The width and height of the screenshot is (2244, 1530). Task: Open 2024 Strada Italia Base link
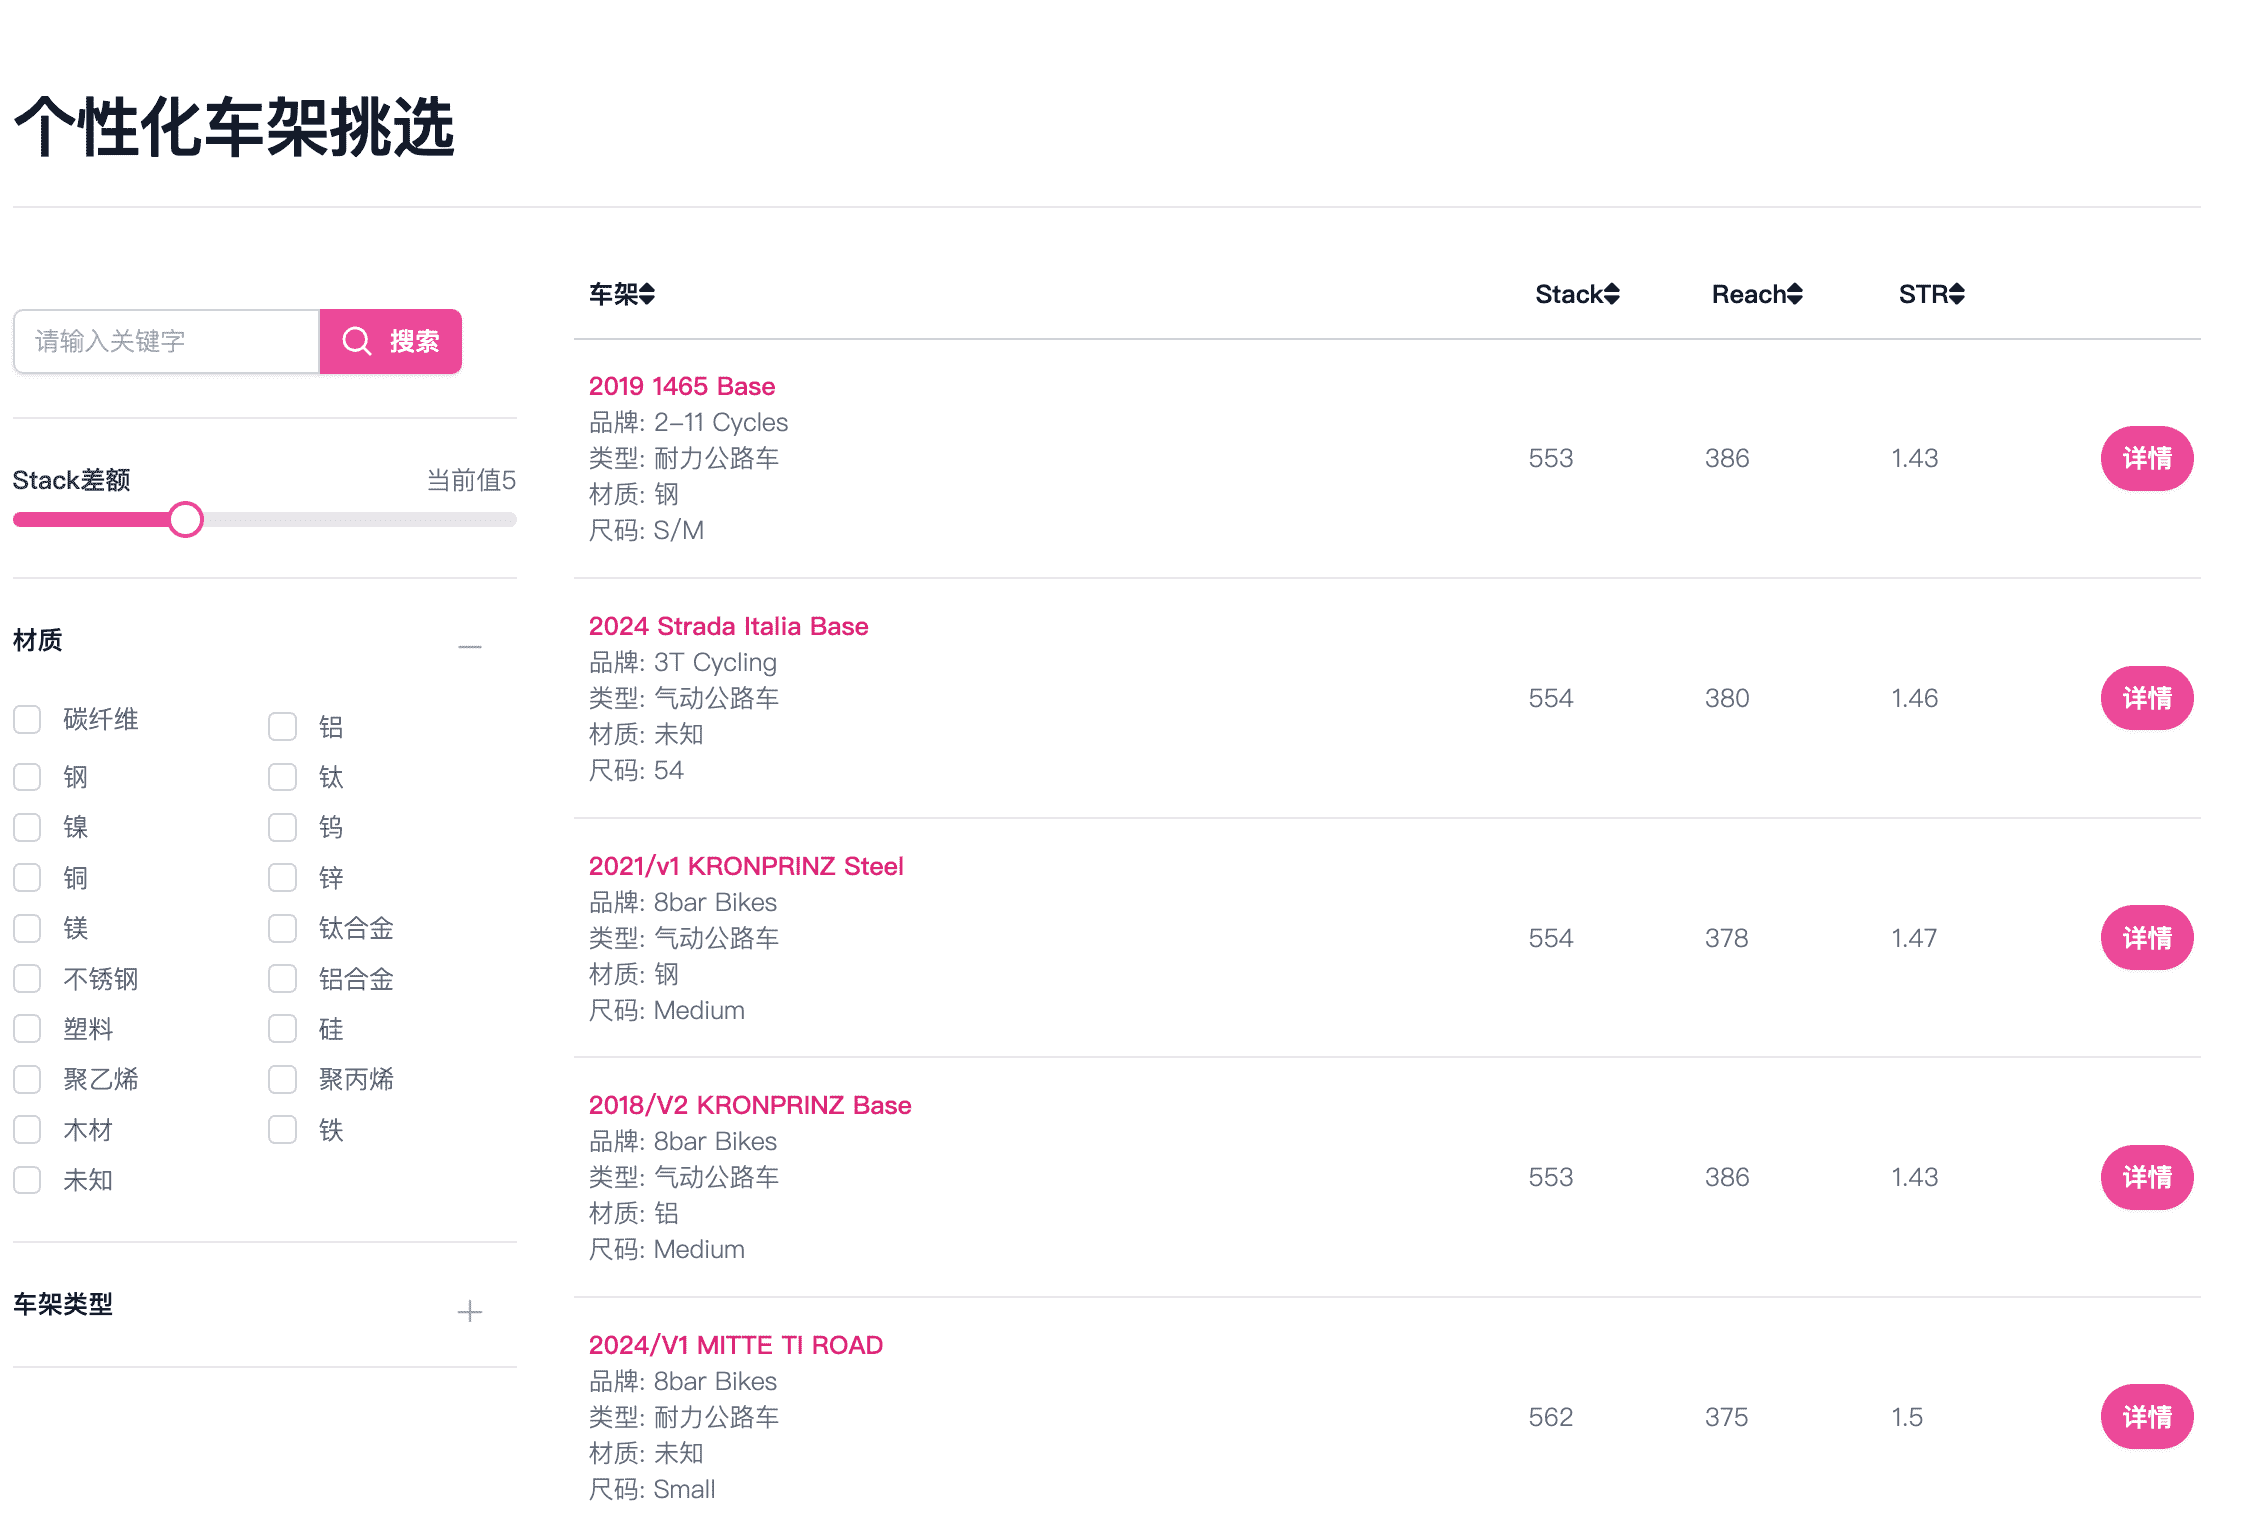(x=728, y=626)
